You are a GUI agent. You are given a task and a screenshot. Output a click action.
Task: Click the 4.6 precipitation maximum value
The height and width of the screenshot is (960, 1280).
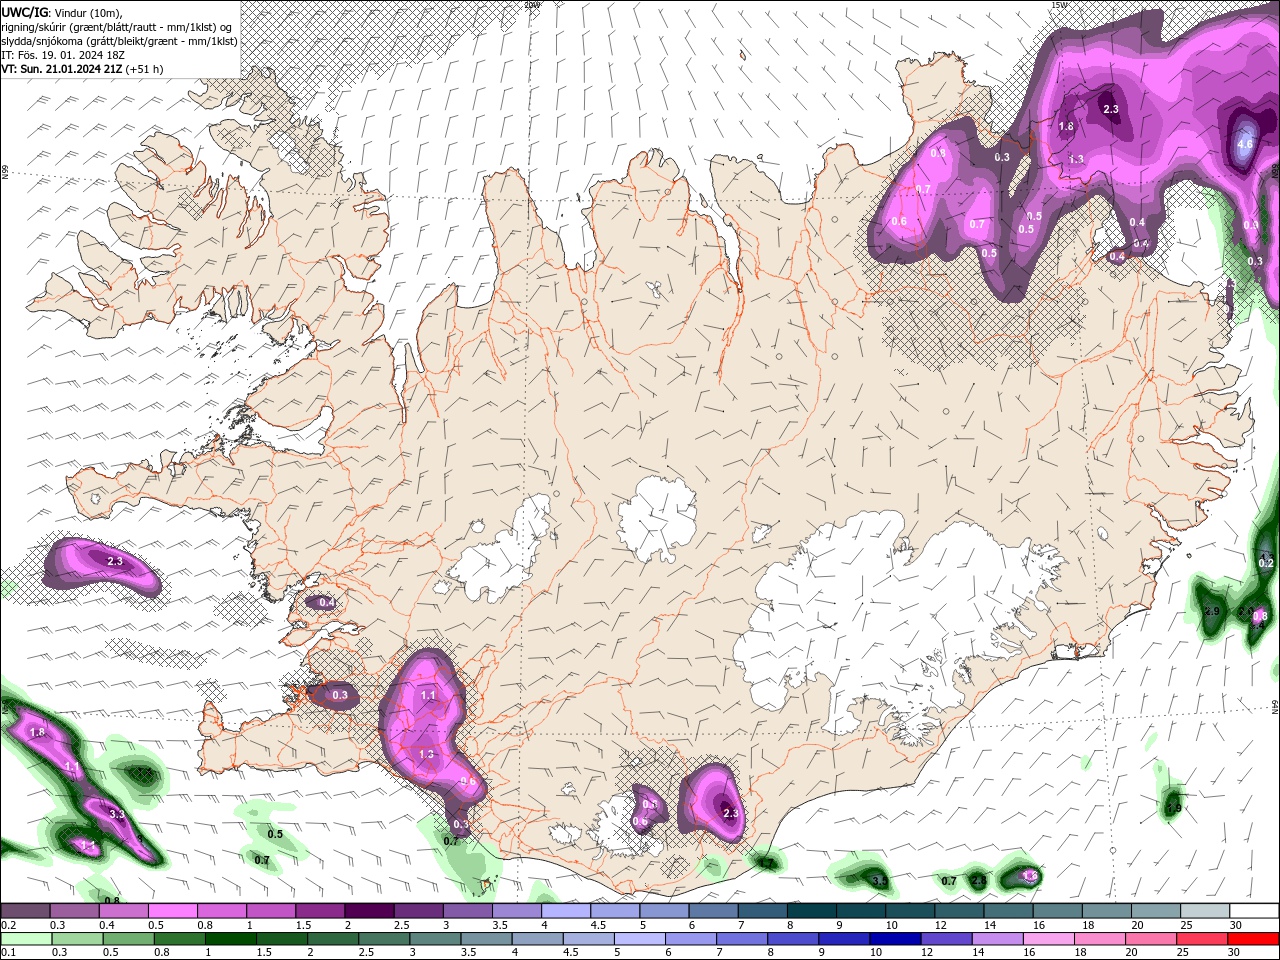point(1245,144)
